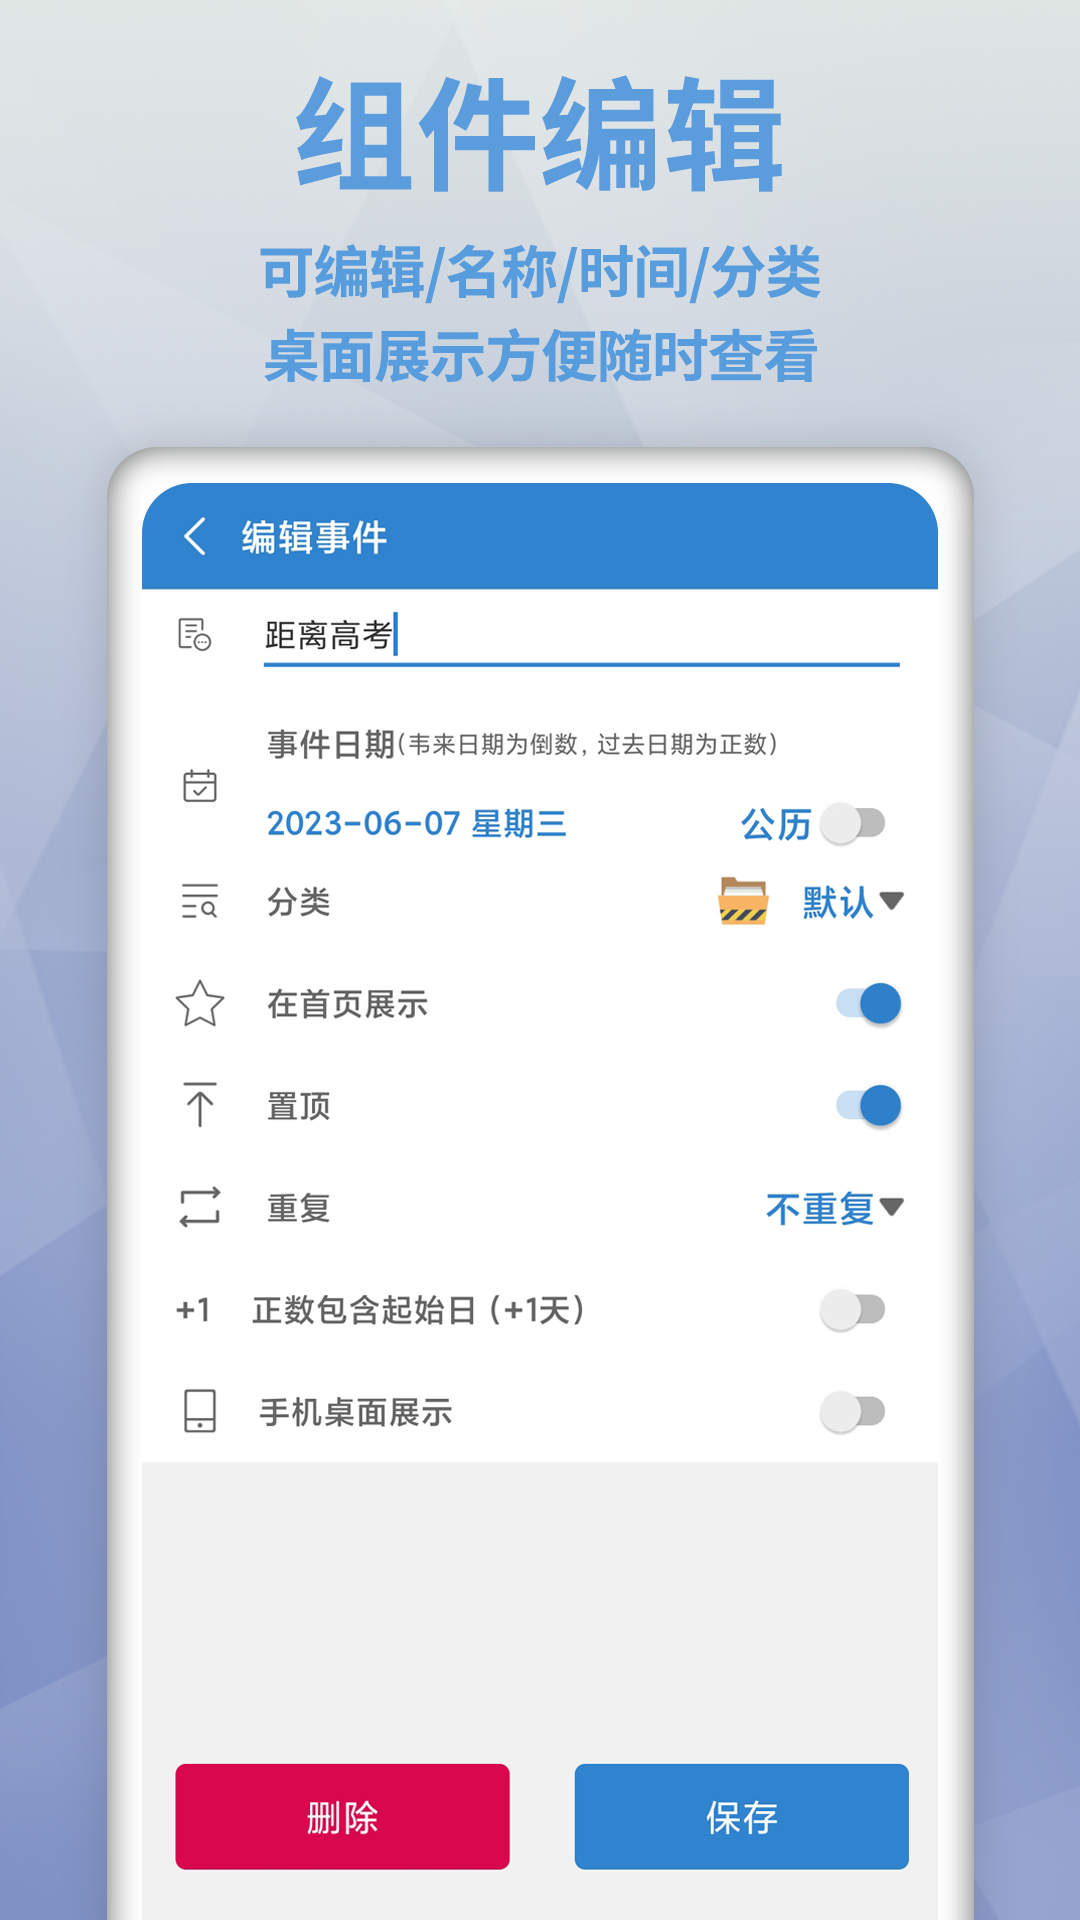Click the event name note icon
The width and height of the screenshot is (1080, 1920).
click(195, 635)
